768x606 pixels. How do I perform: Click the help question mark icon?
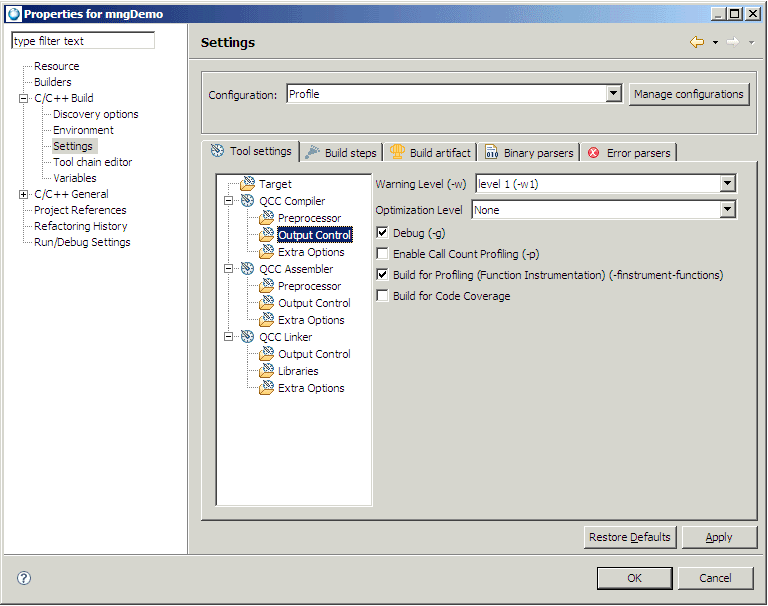24,578
